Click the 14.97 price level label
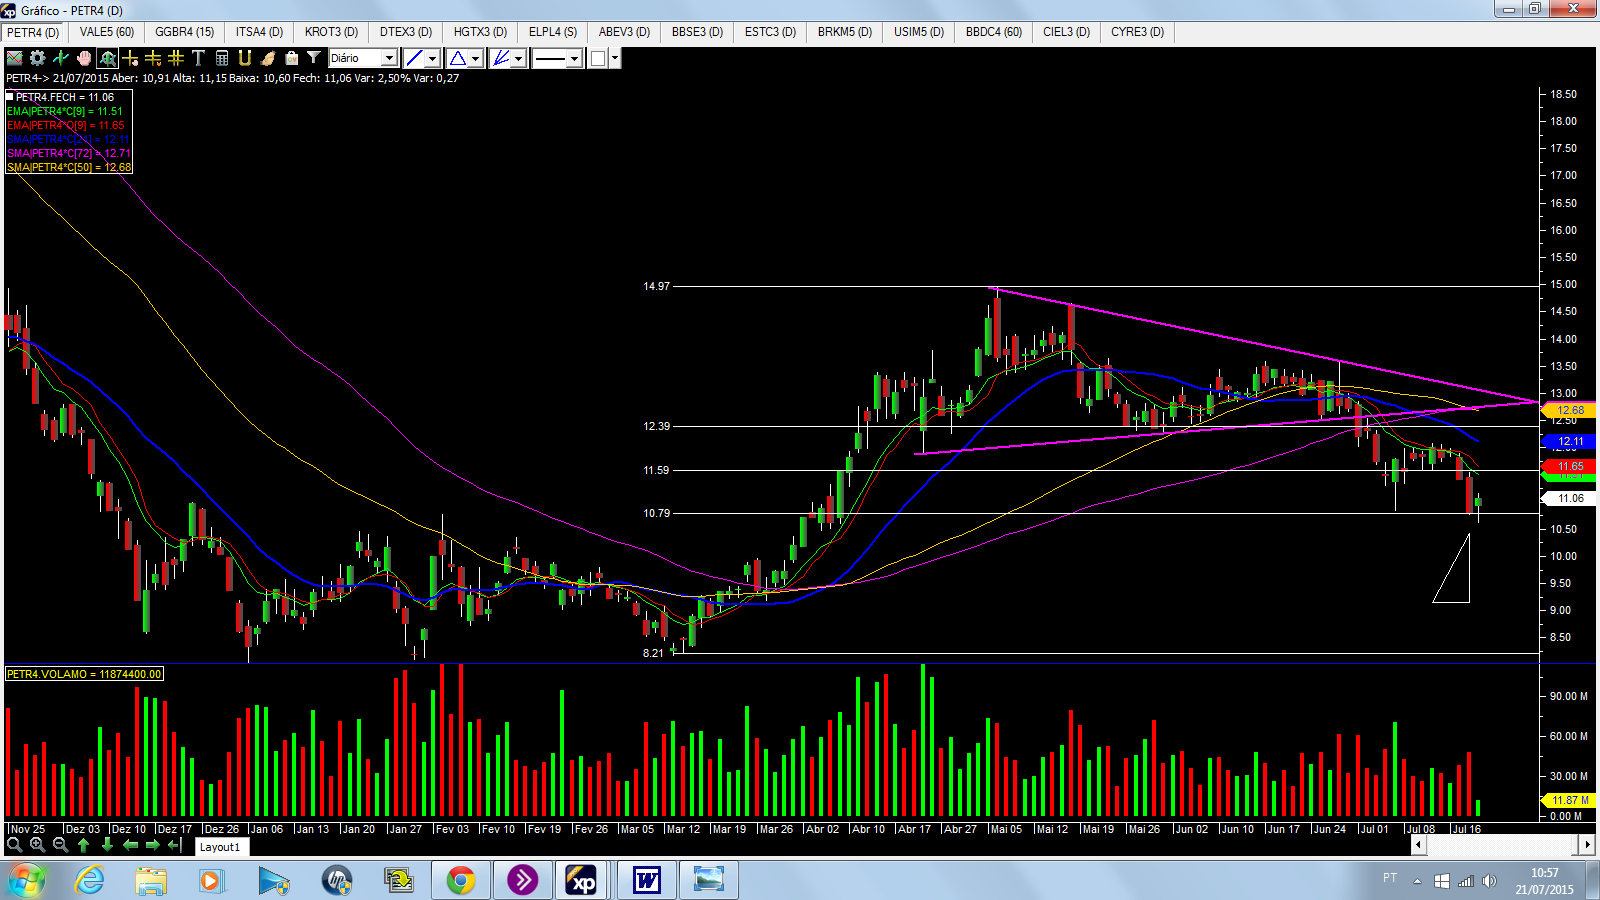 coord(656,286)
